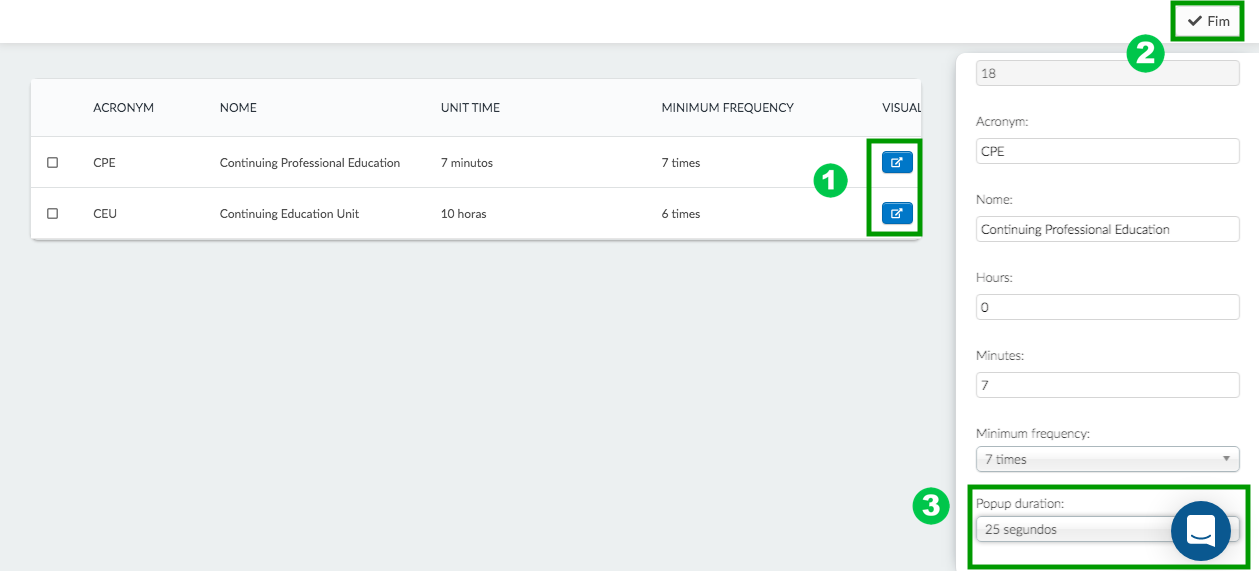The image size is (1259, 571).
Task: Click the Hours input field
Action: (1107, 307)
